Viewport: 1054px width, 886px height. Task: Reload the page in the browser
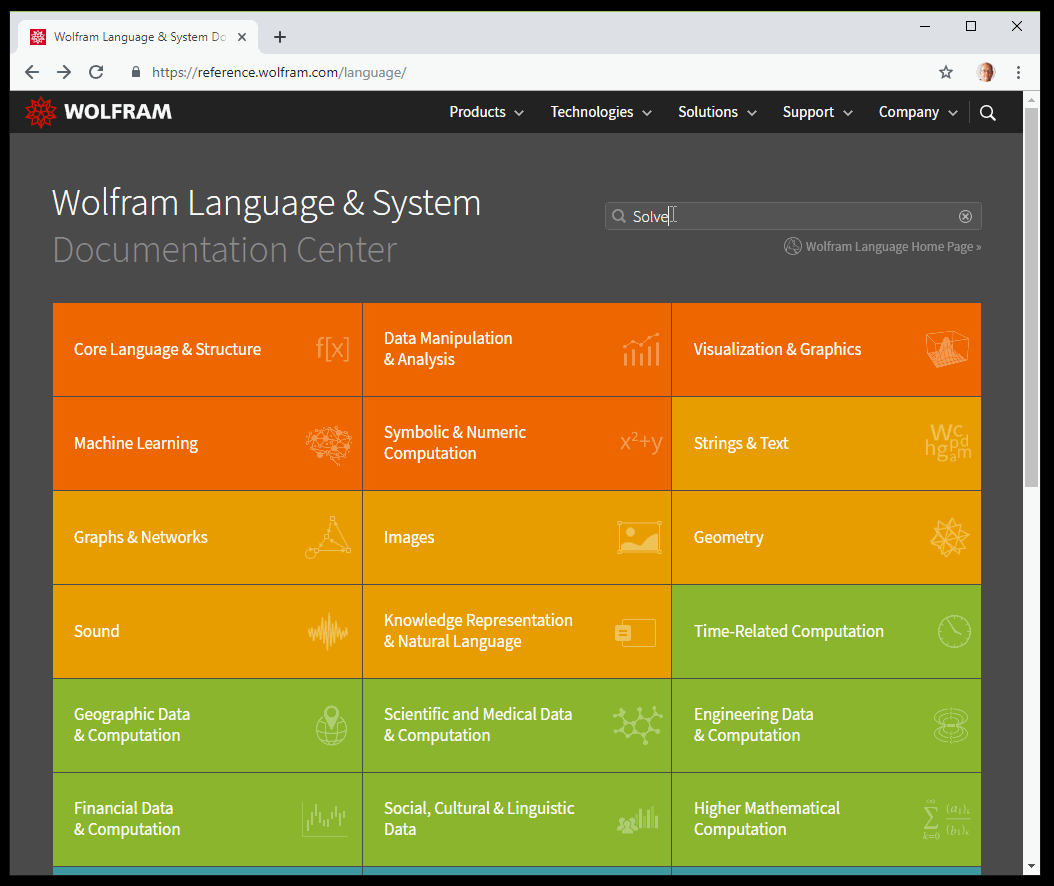click(96, 72)
